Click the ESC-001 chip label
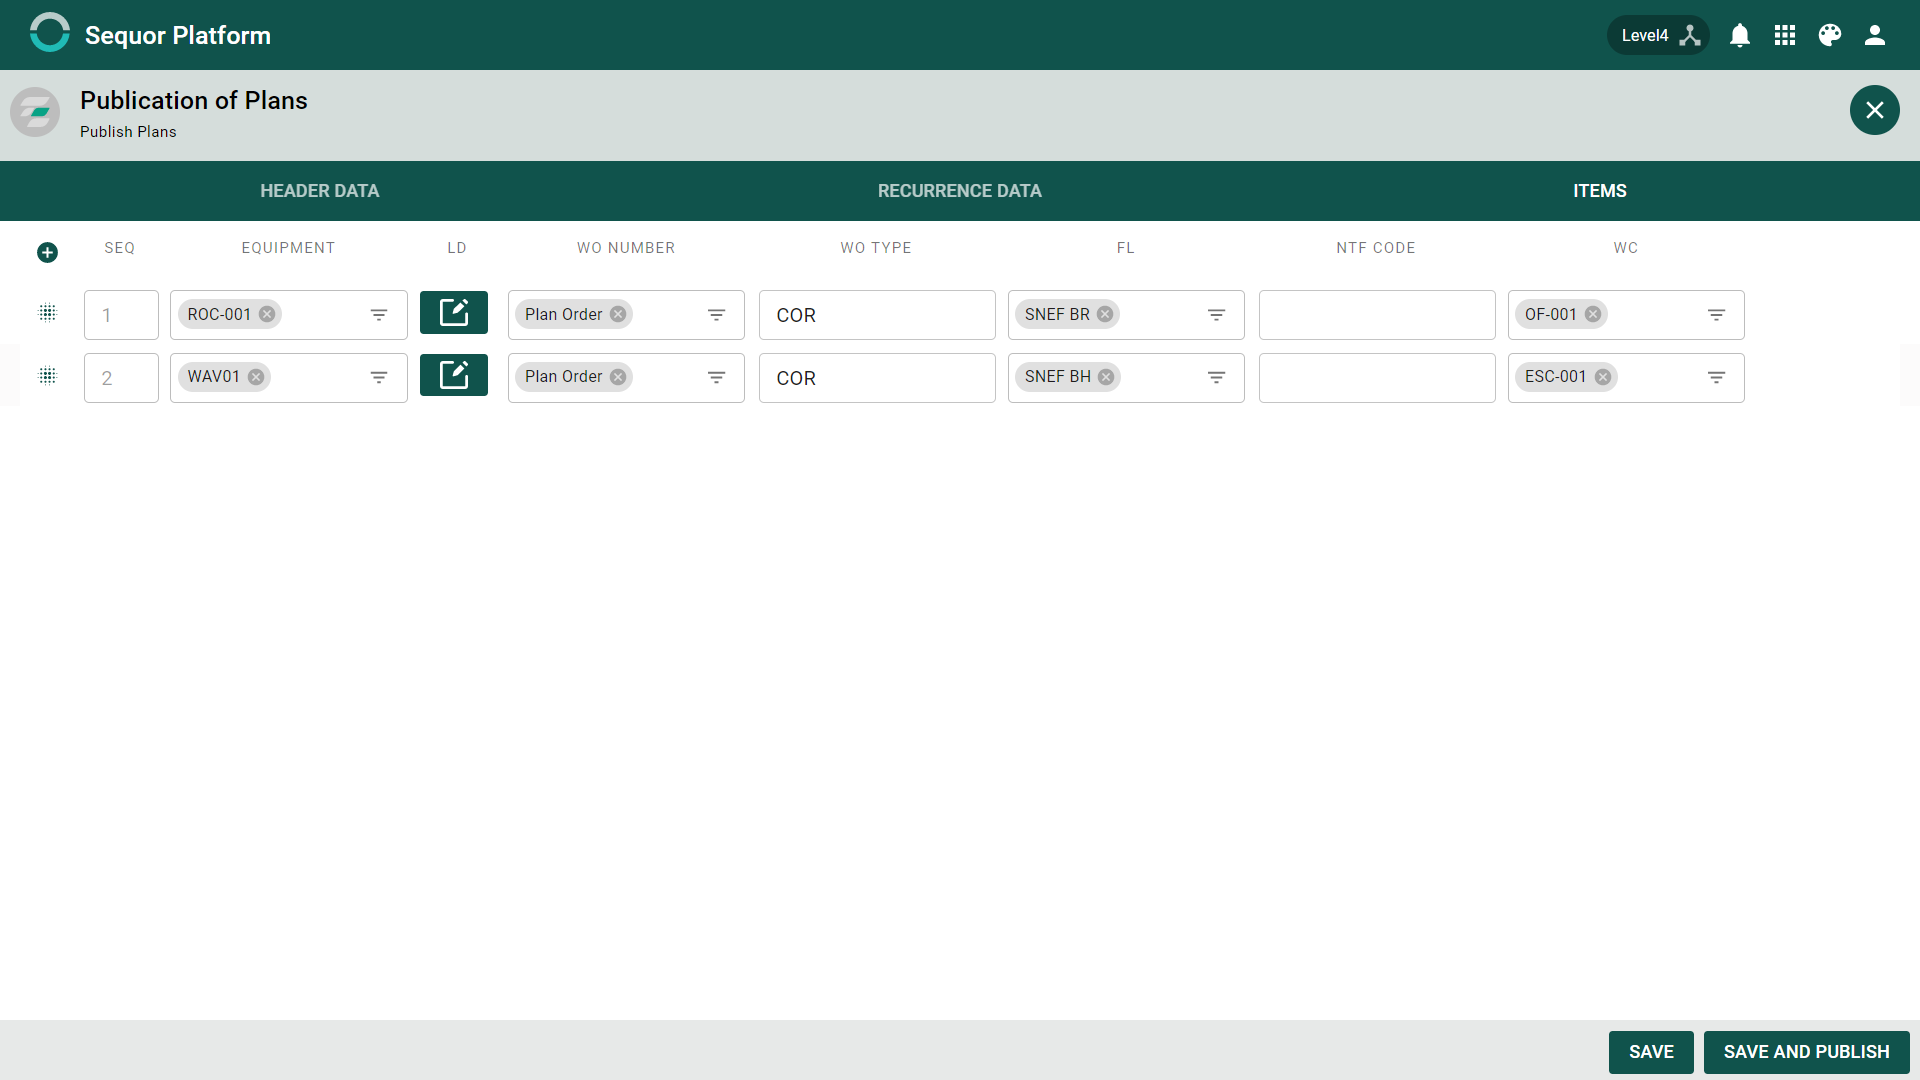Viewport: 1920px width, 1080px height. 1556,377
